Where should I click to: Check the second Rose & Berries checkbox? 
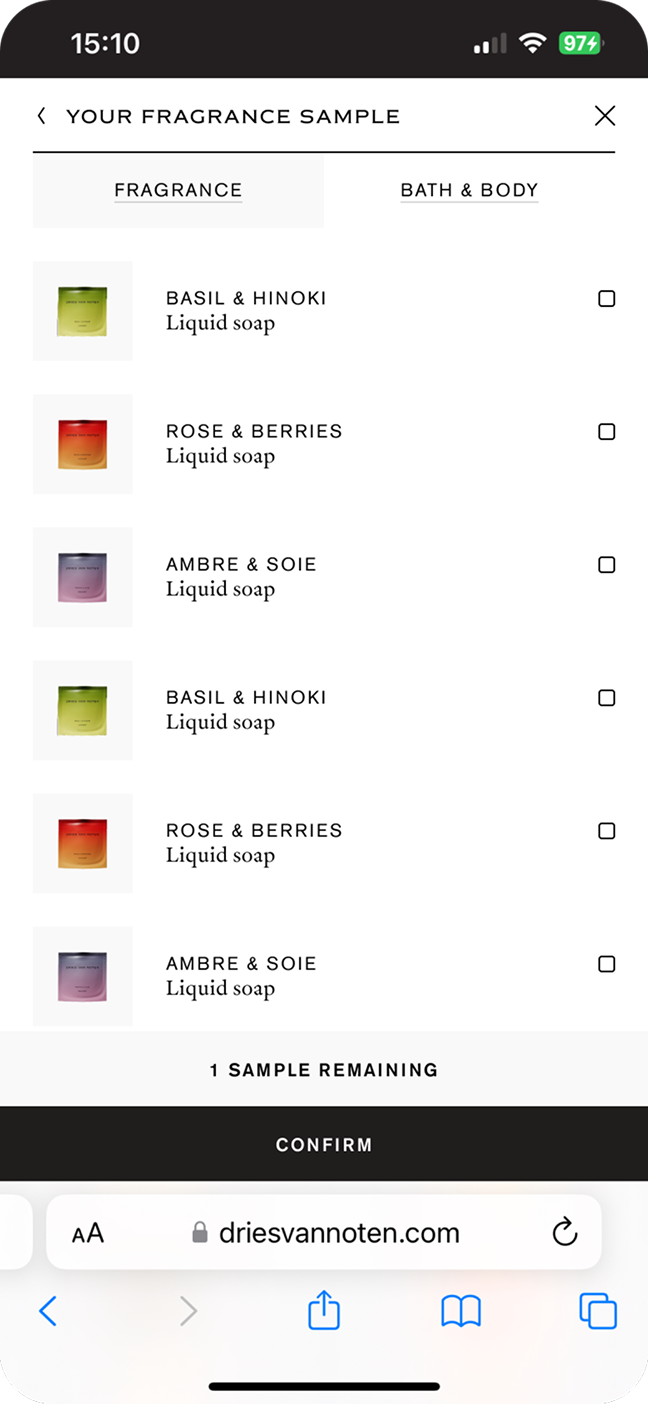[606, 831]
